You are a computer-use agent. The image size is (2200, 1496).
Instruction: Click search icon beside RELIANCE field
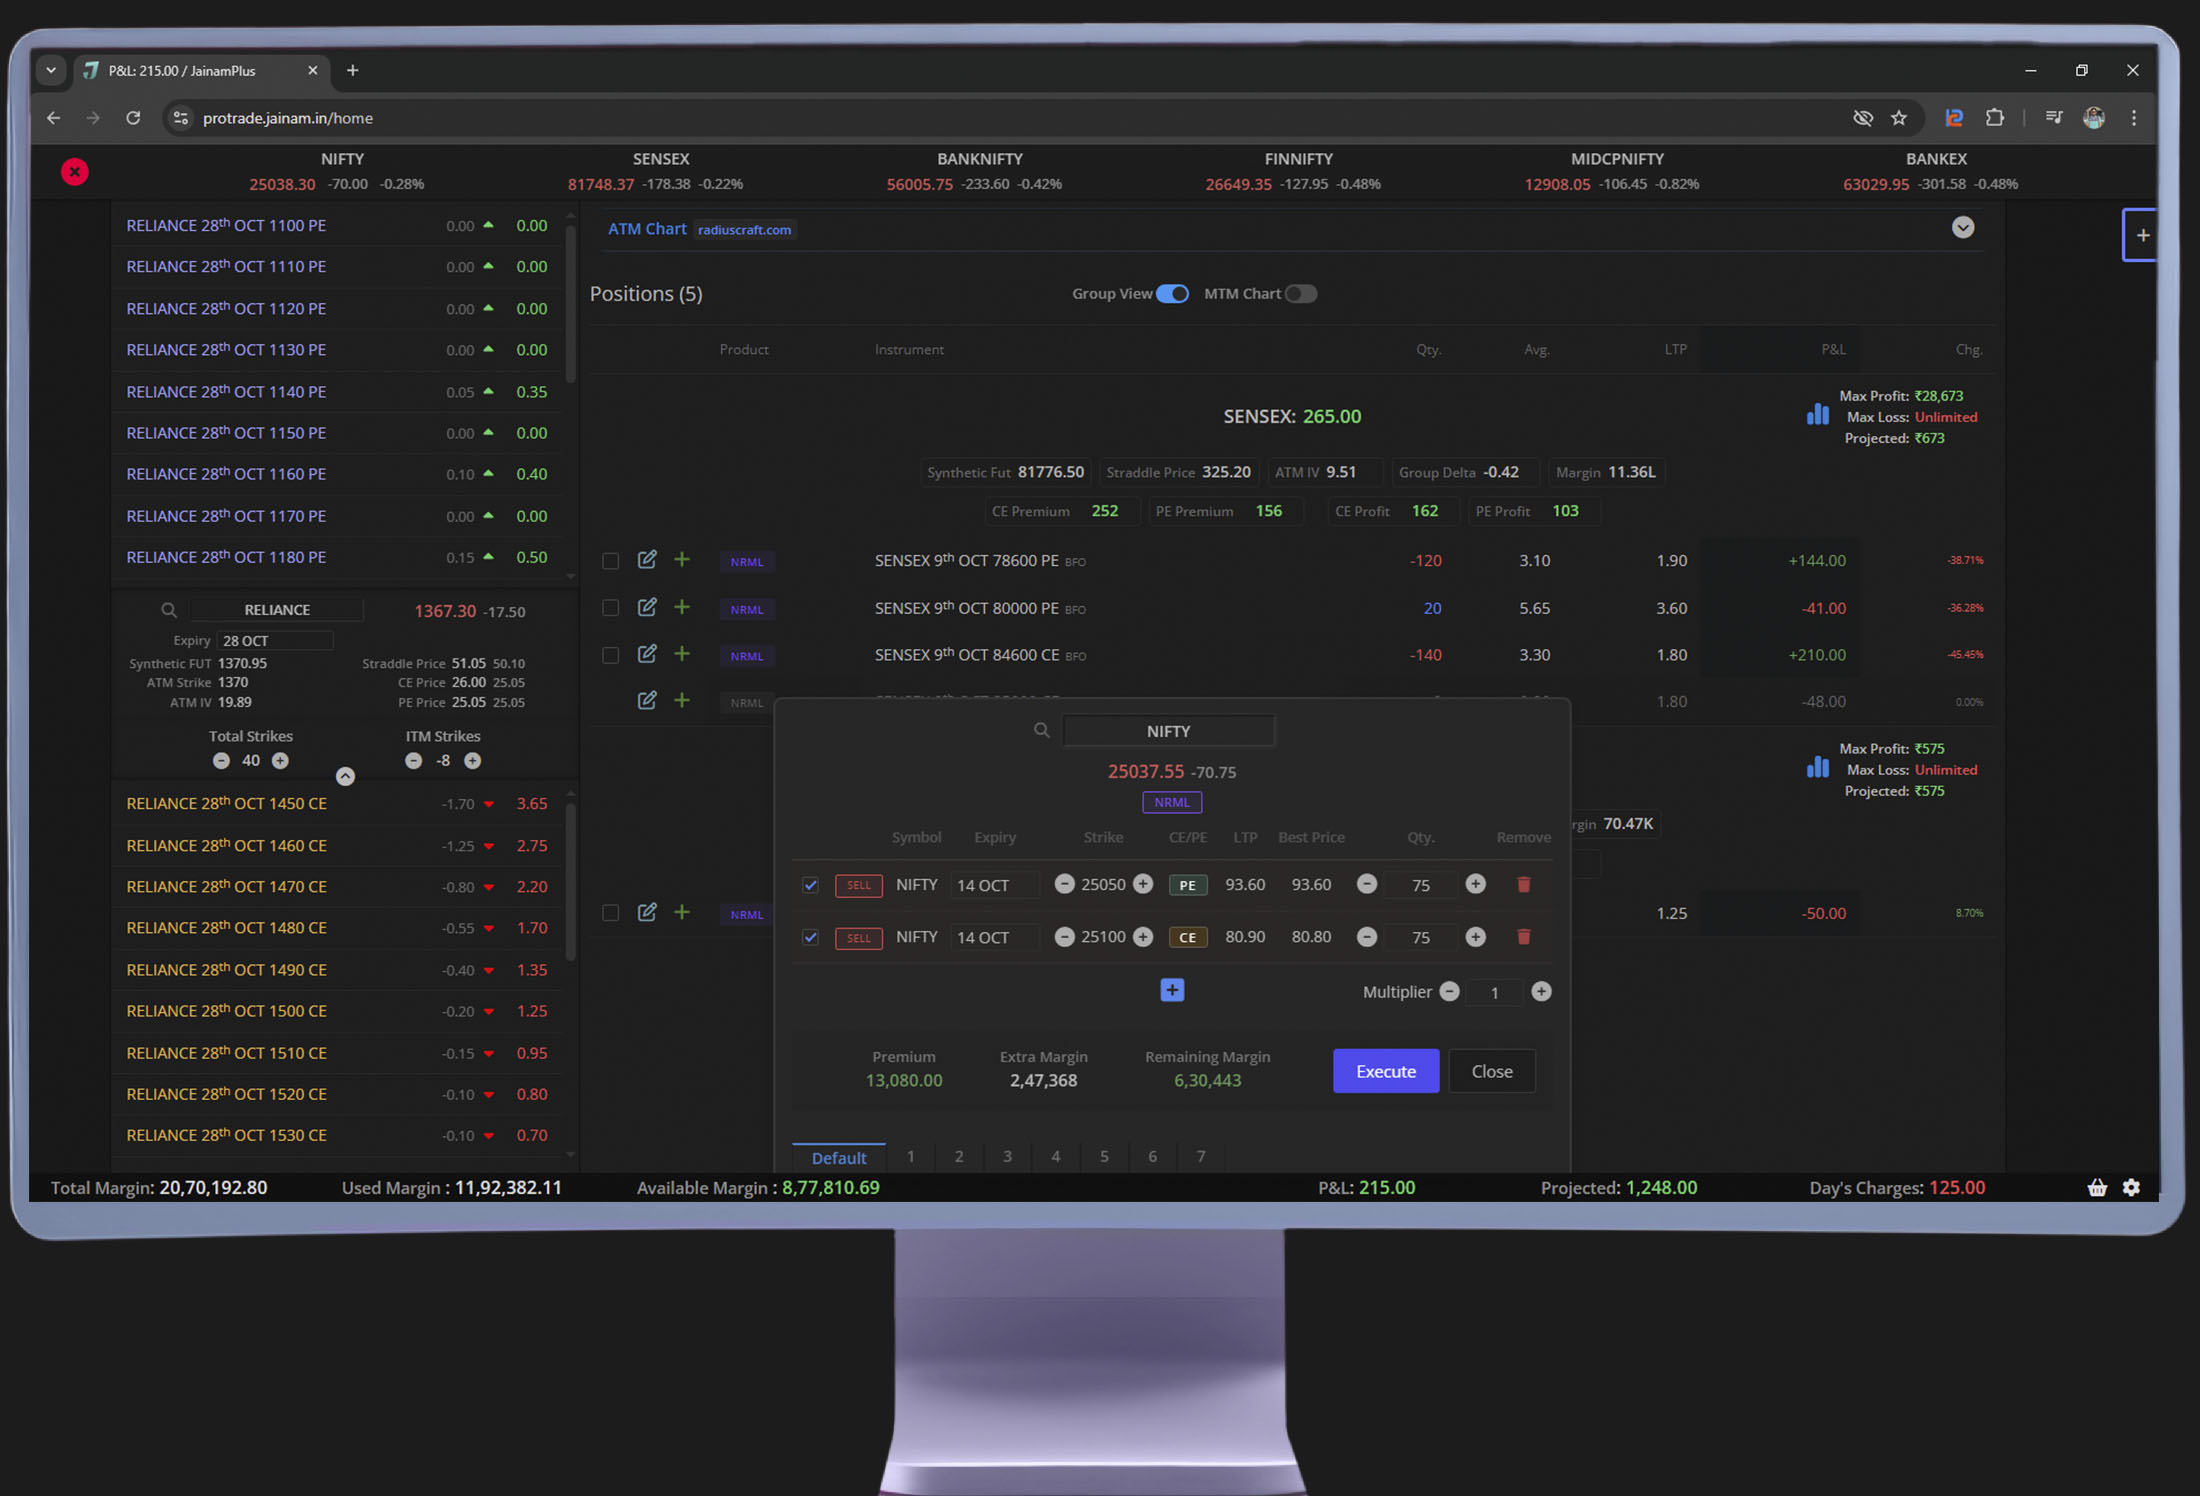click(169, 610)
